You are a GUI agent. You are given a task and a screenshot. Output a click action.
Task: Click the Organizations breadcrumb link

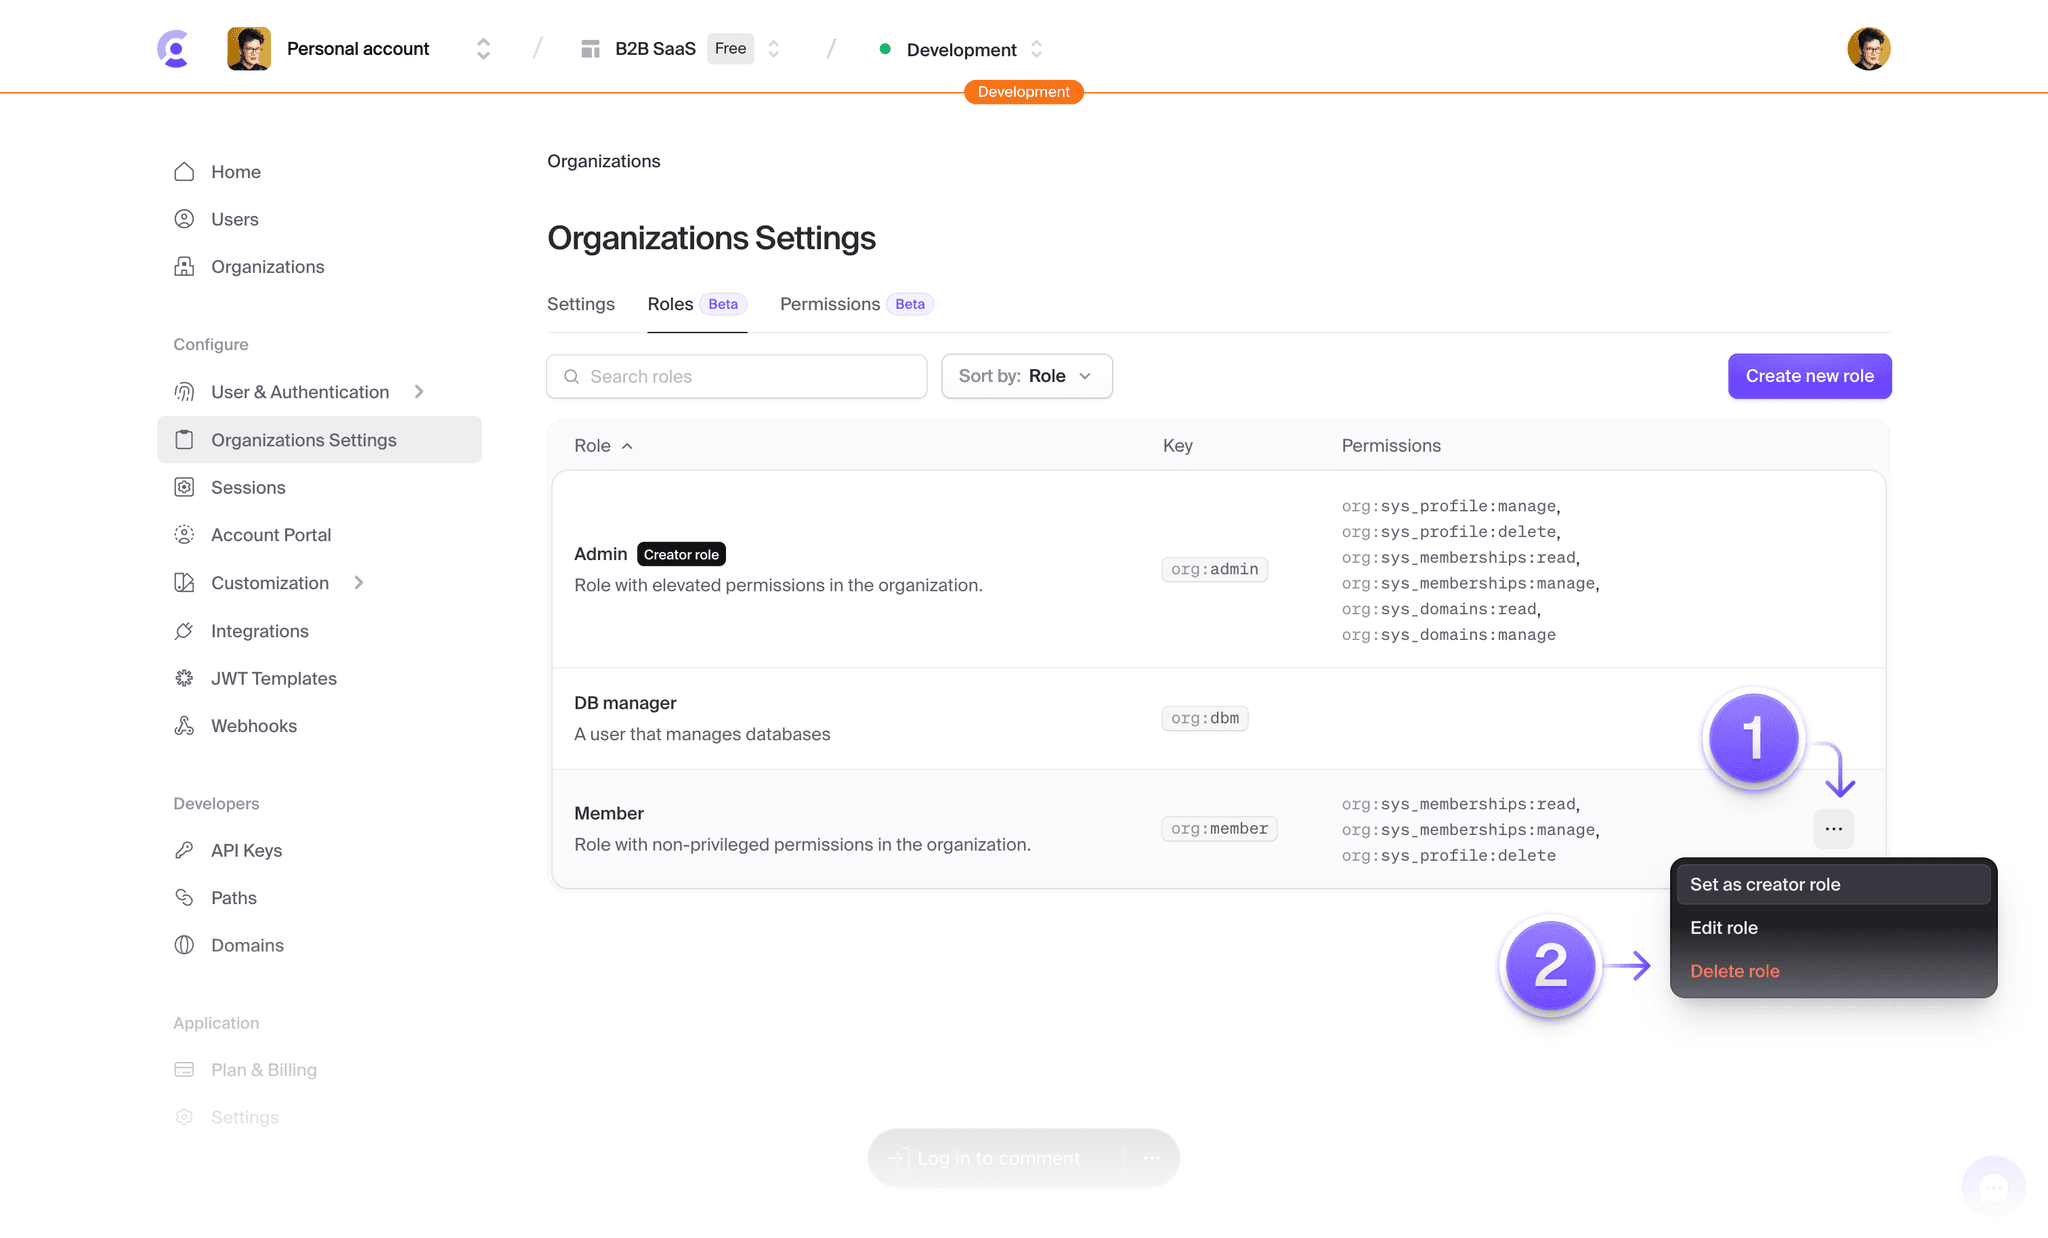tap(604, 161)
